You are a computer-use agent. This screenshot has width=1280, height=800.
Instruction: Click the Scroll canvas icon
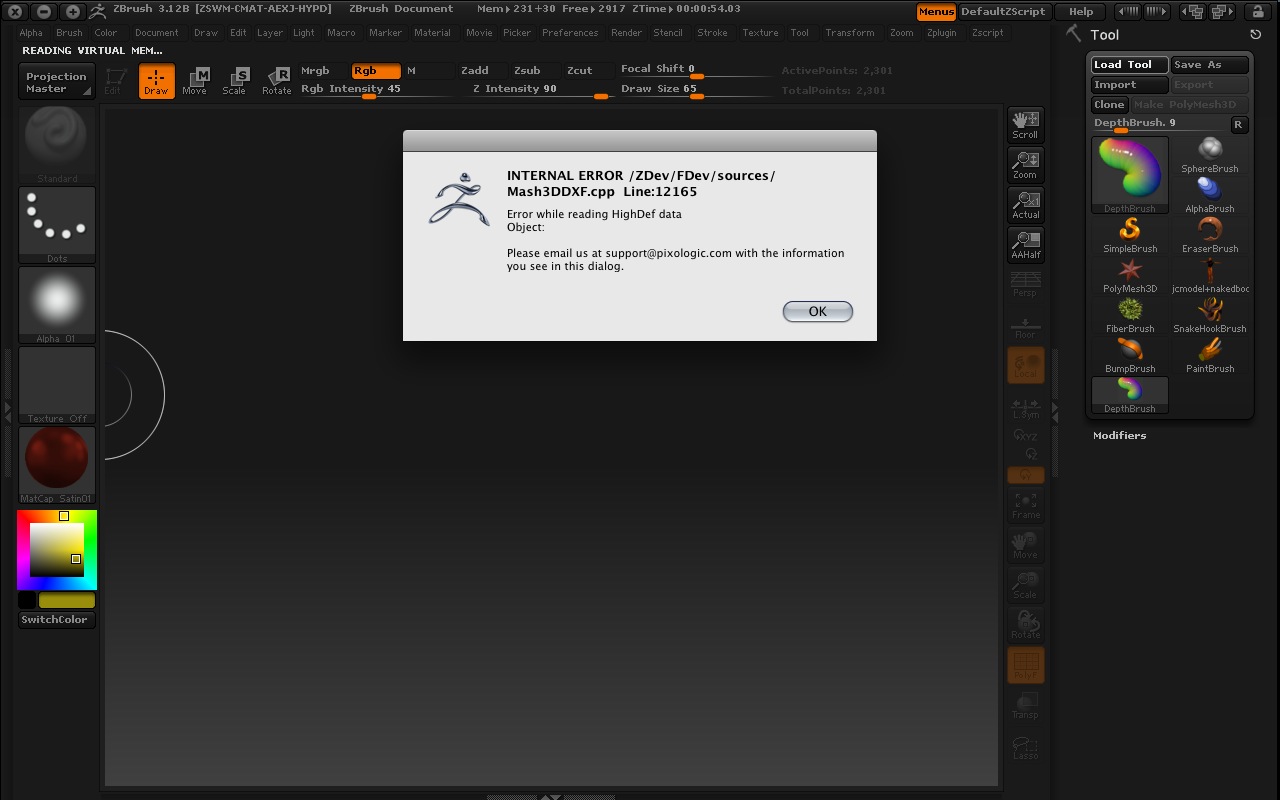click(1025, 124)
